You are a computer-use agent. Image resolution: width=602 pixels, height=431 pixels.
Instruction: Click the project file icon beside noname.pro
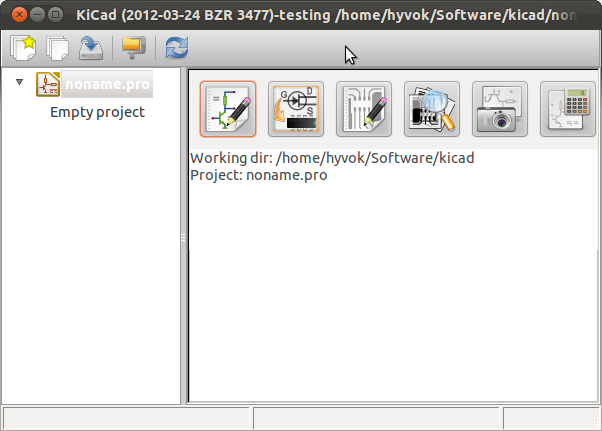click(48, 84)
